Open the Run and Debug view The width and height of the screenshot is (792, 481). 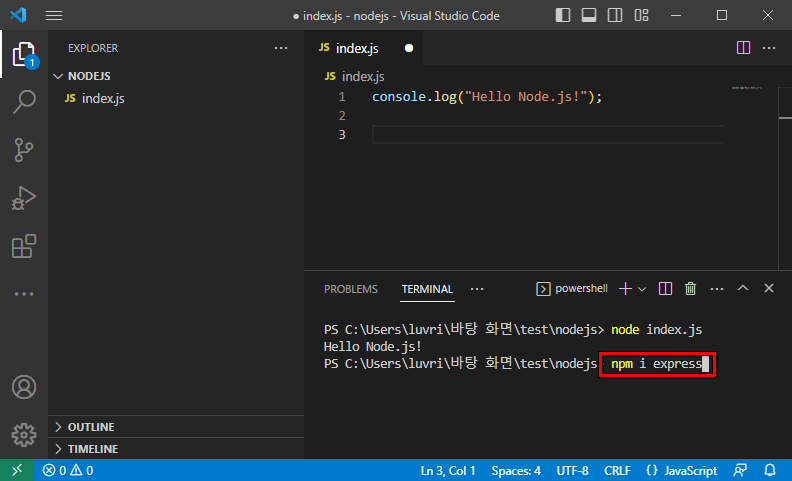click(24, 198)
